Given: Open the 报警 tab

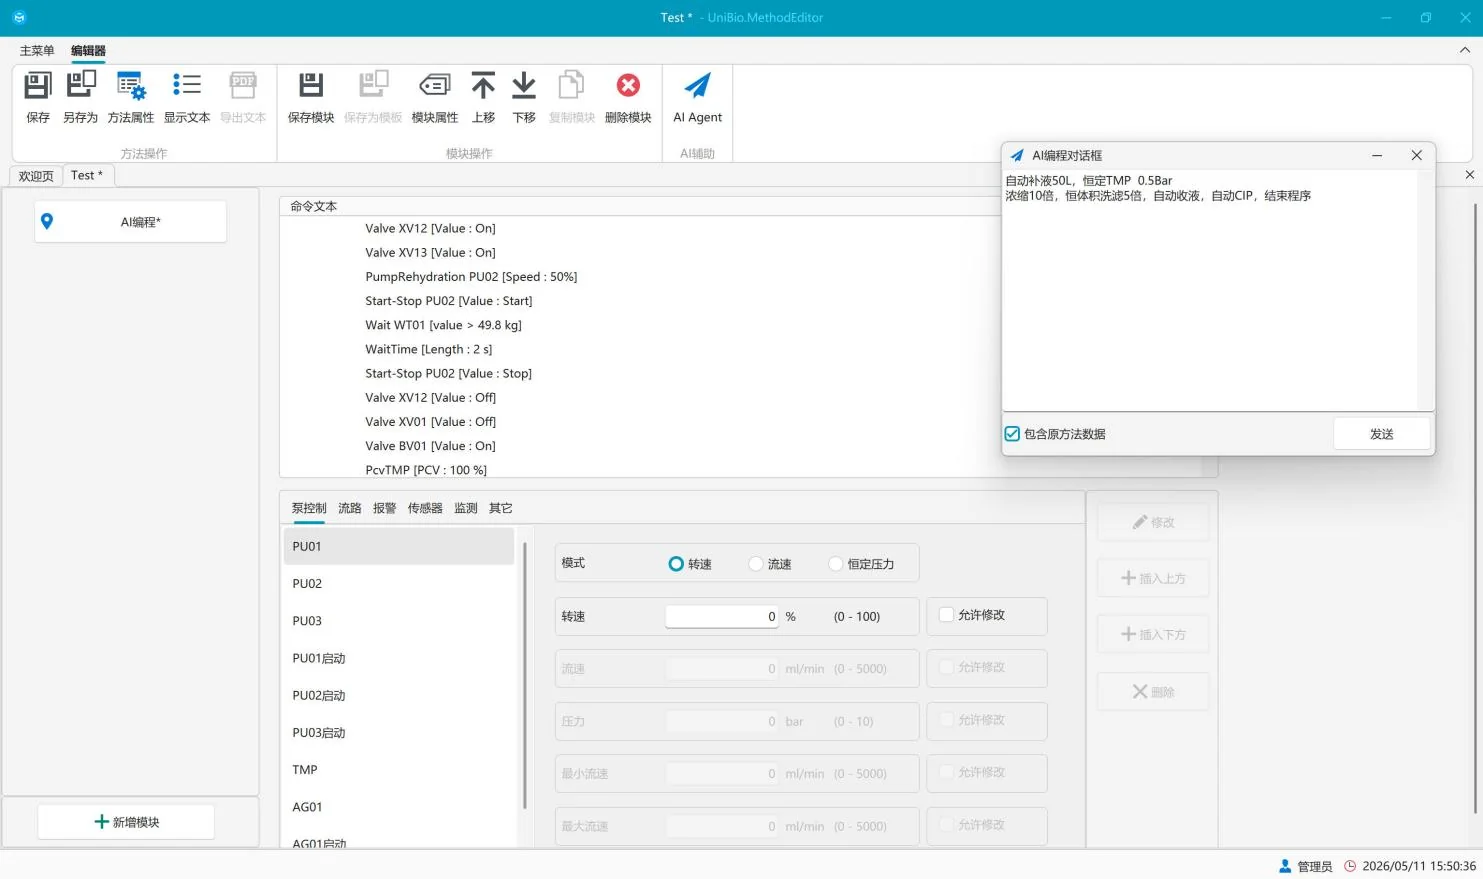Looking at the screenshot, I should 385,508.
